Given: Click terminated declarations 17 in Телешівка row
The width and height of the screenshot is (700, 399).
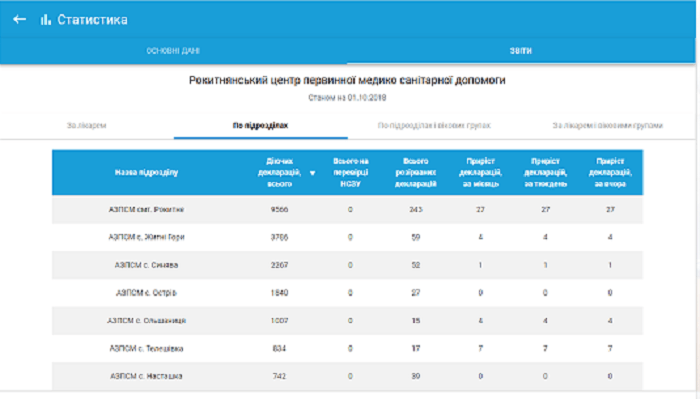Looking at the screenshot, I should [416, 349].
